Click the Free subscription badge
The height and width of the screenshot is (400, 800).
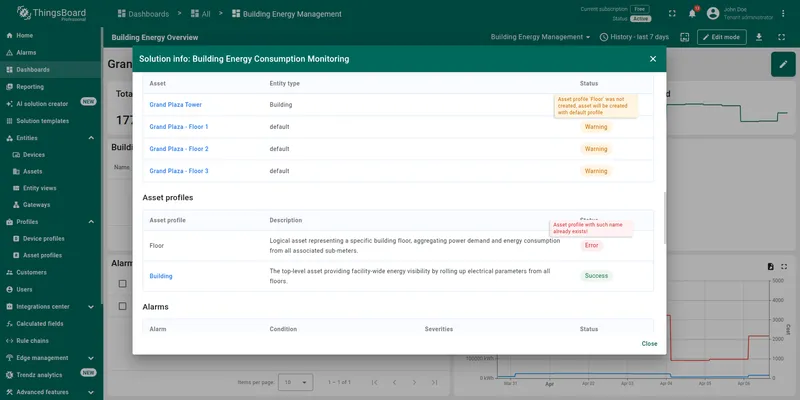pos(639,9)
